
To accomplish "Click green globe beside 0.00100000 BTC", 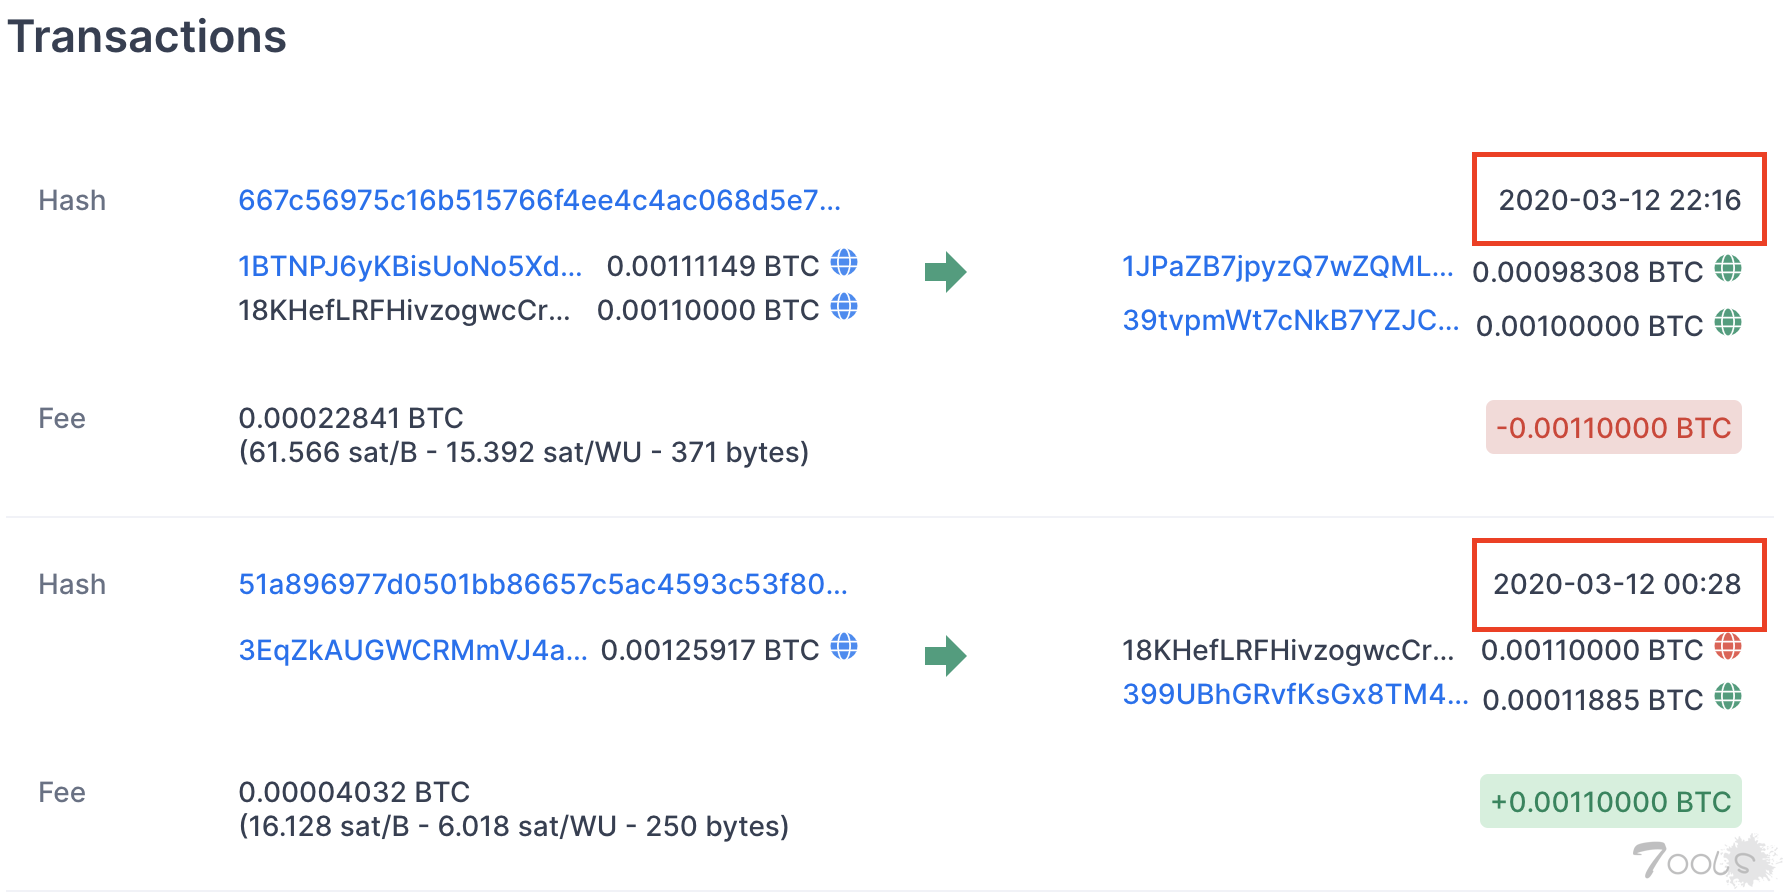I will 1728,323.
